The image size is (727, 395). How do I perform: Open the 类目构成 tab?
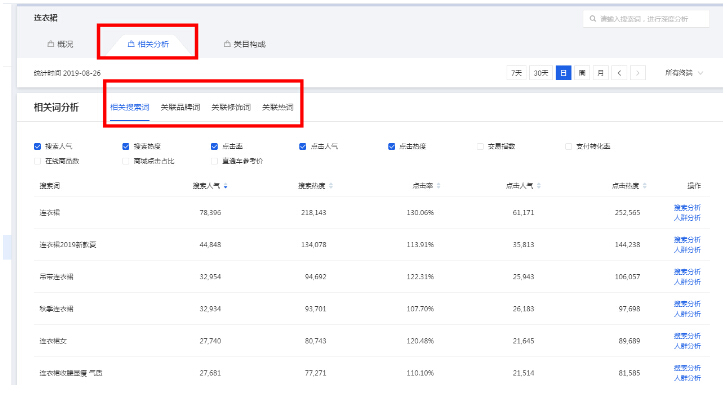(x=245, y=45)
